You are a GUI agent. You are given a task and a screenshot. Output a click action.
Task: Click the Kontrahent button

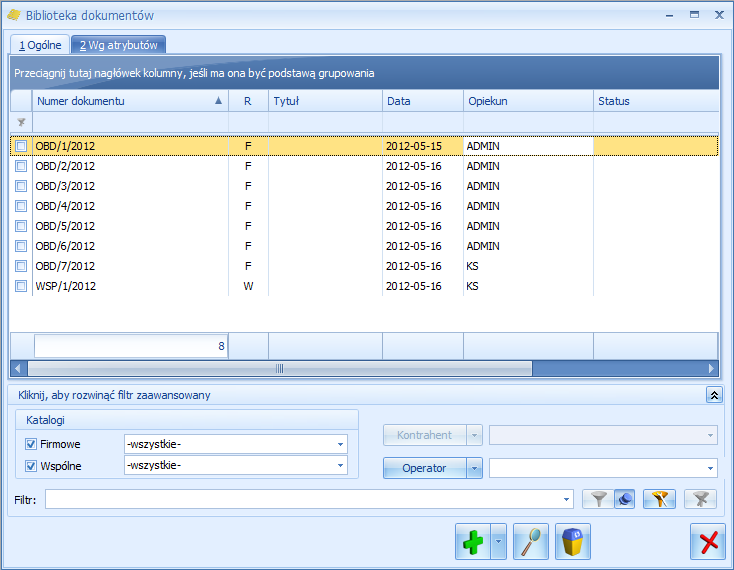(x=425, y=435)
